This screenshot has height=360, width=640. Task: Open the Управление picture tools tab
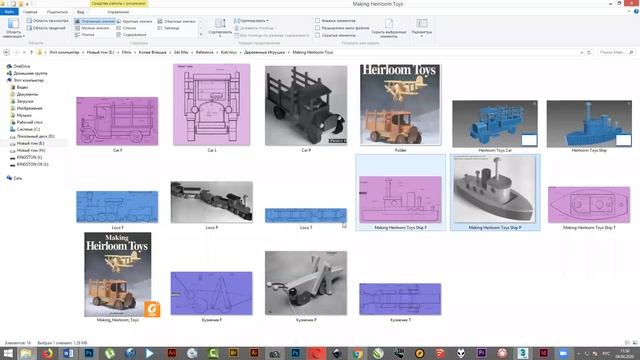[118, 12]
